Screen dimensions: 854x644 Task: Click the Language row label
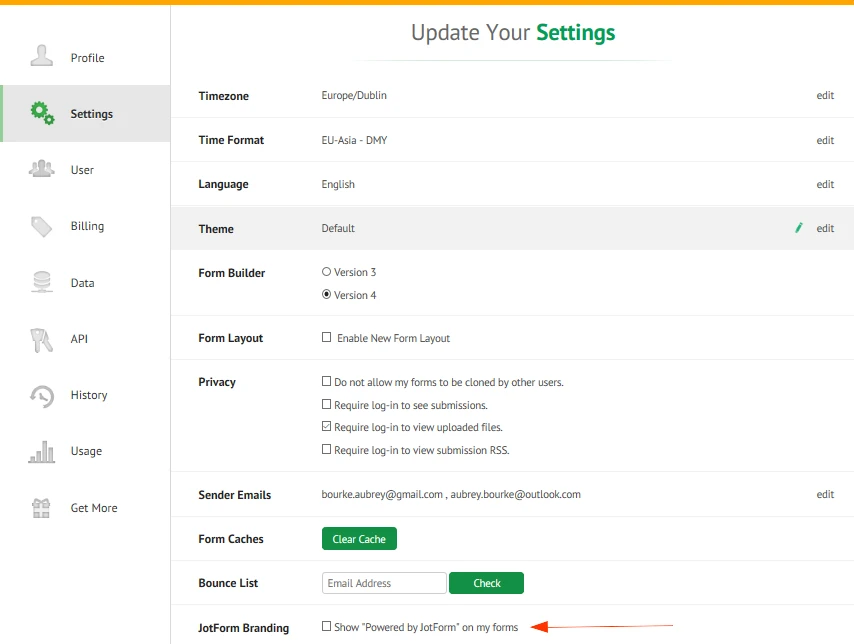[x=223, y=184]
